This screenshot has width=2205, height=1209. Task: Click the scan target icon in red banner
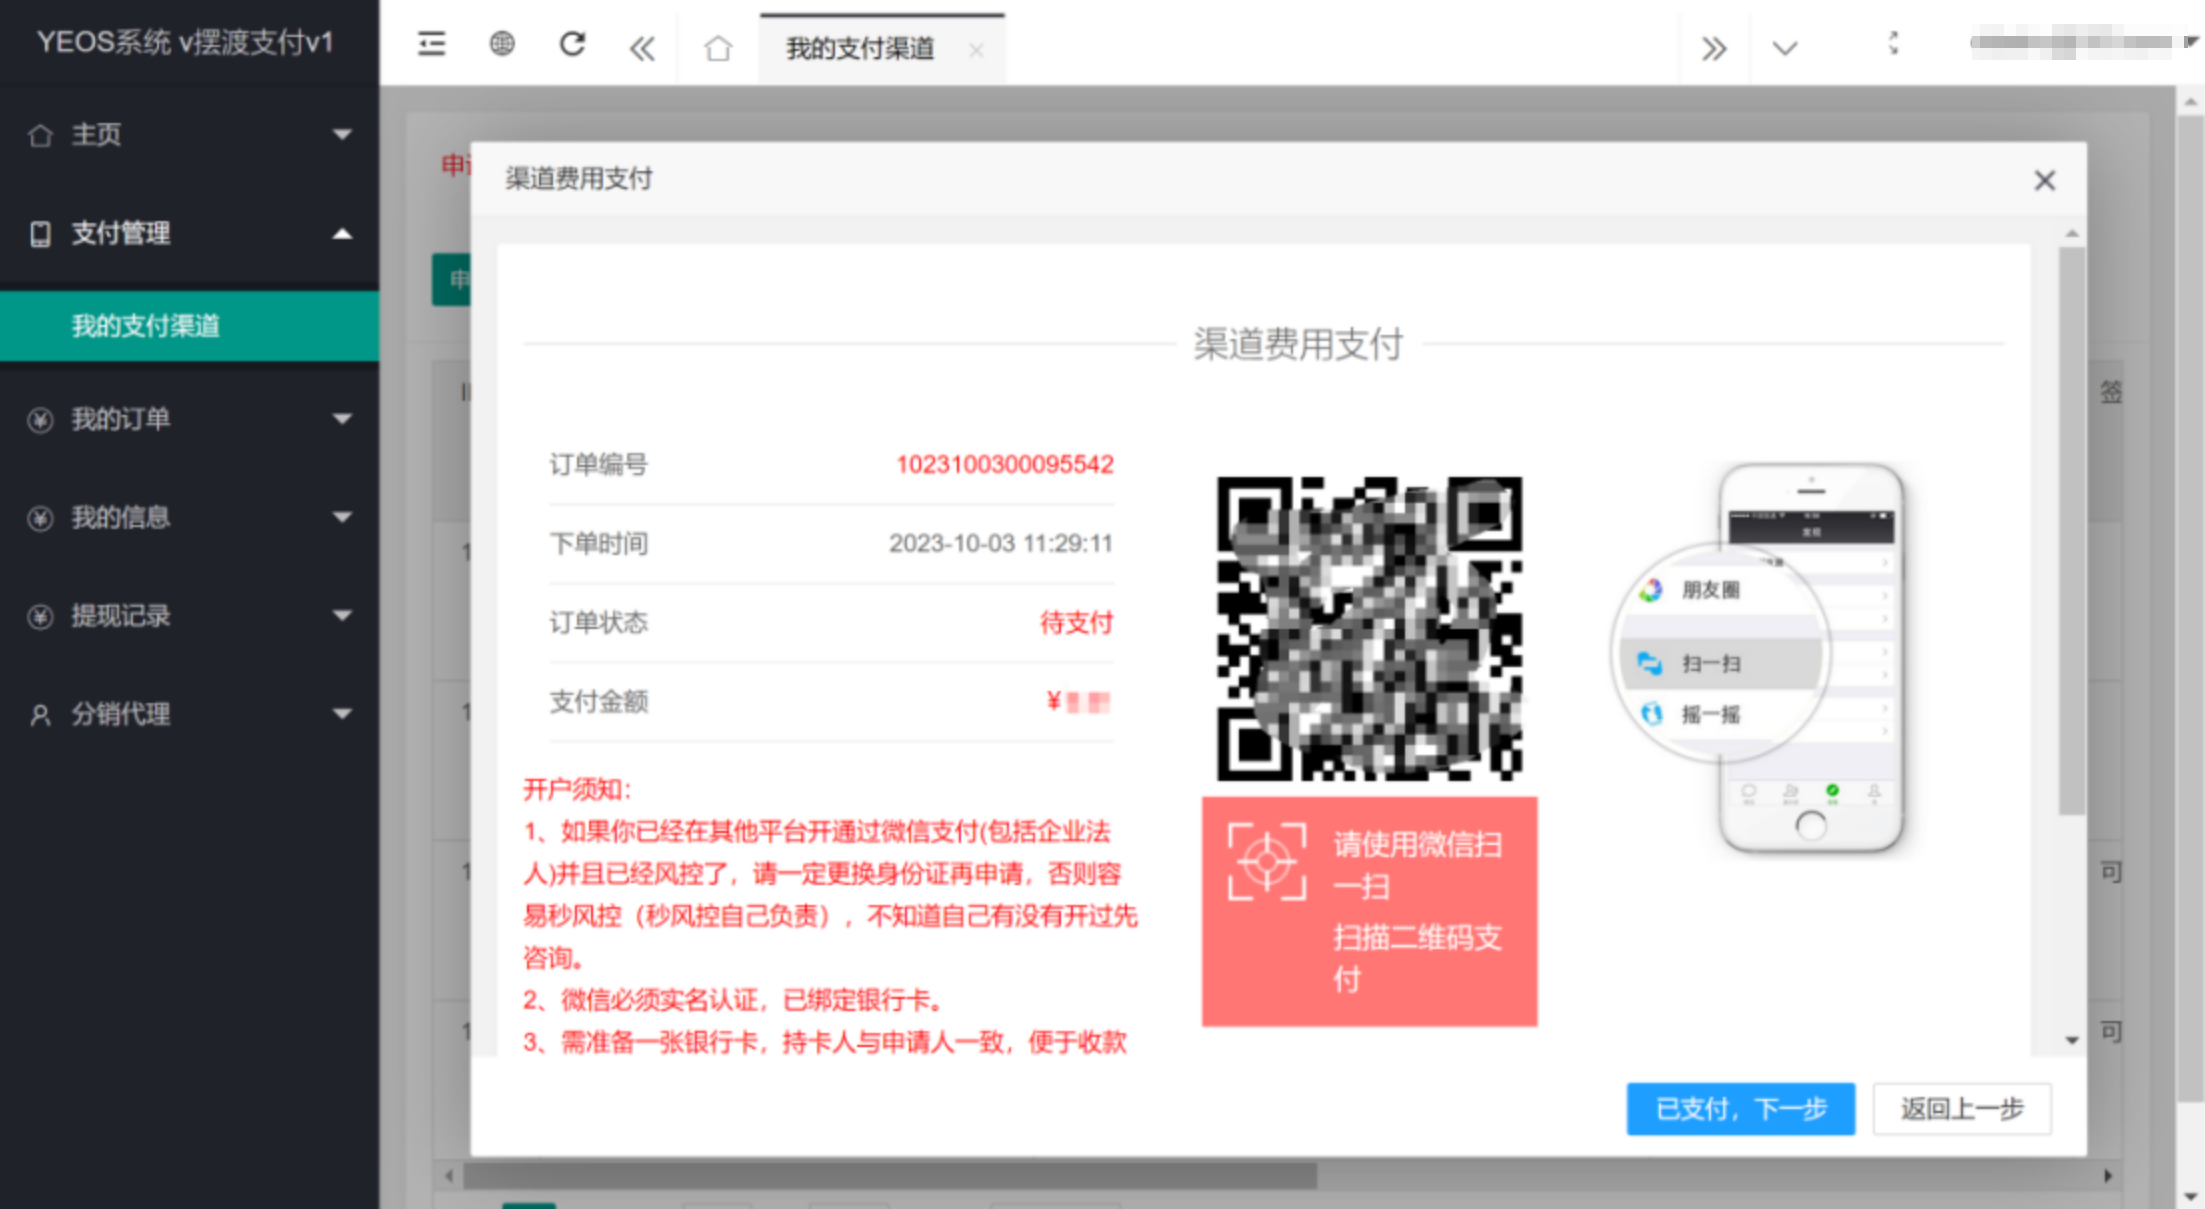(x=1267, y=861)
